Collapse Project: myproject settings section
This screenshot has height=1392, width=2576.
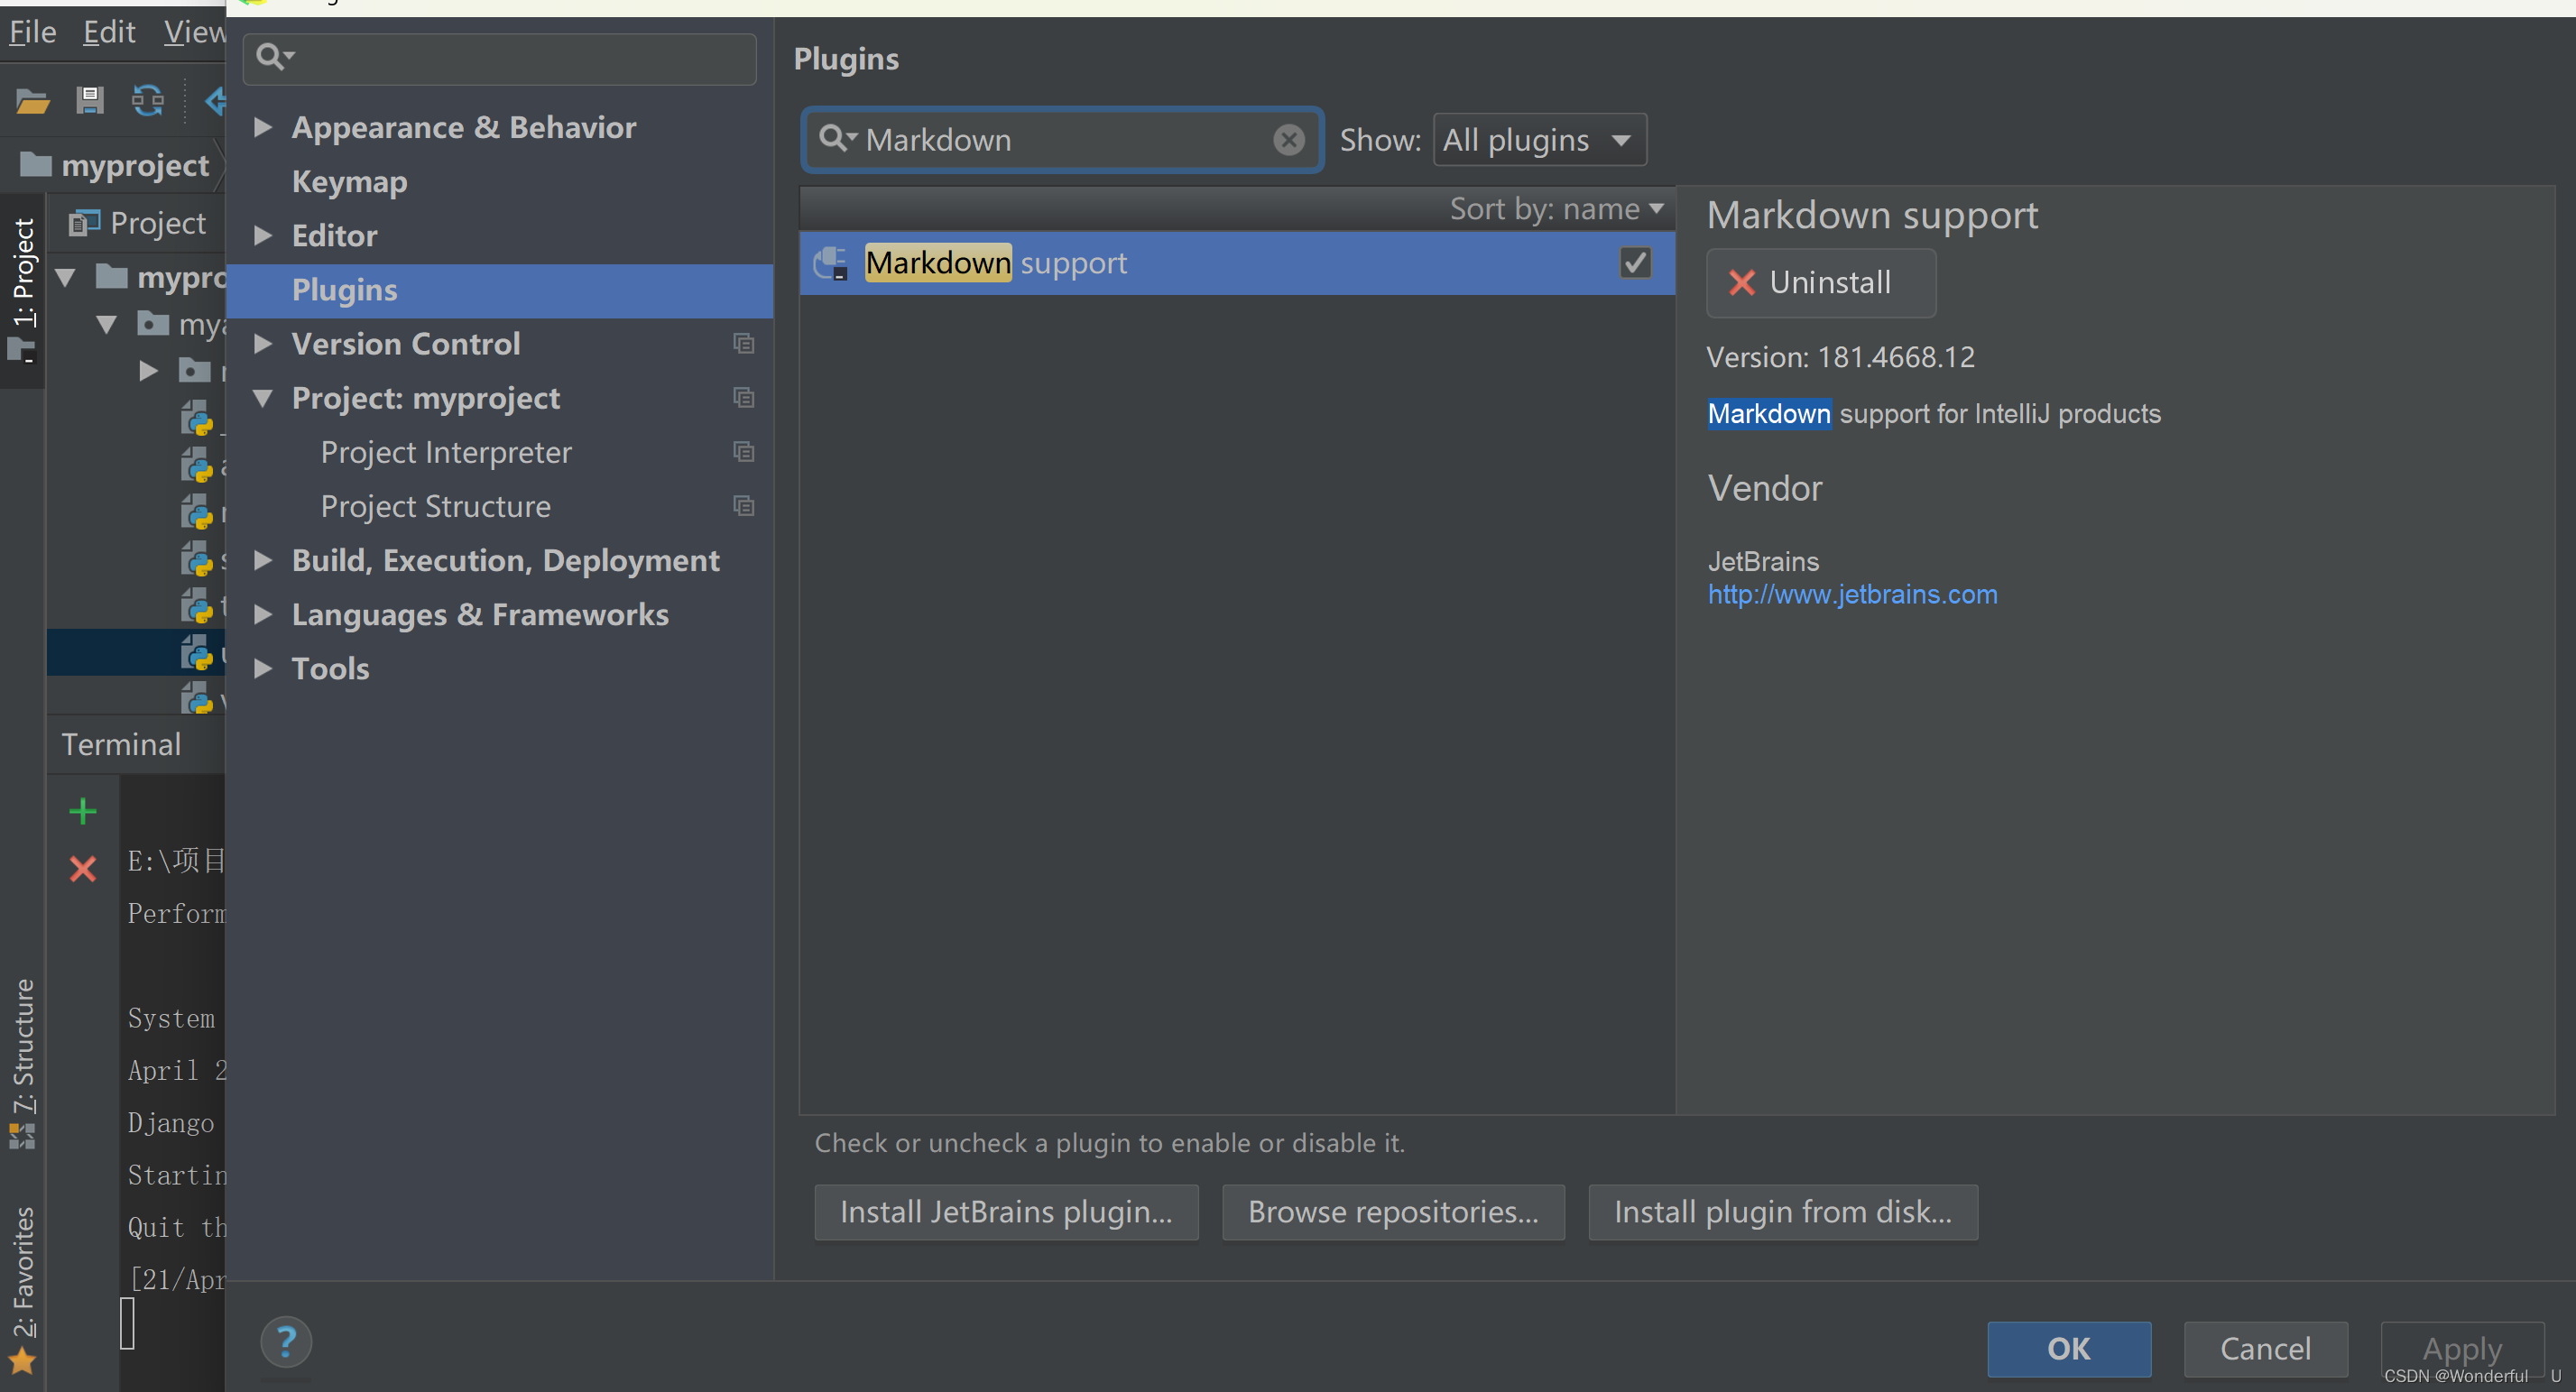263,398
